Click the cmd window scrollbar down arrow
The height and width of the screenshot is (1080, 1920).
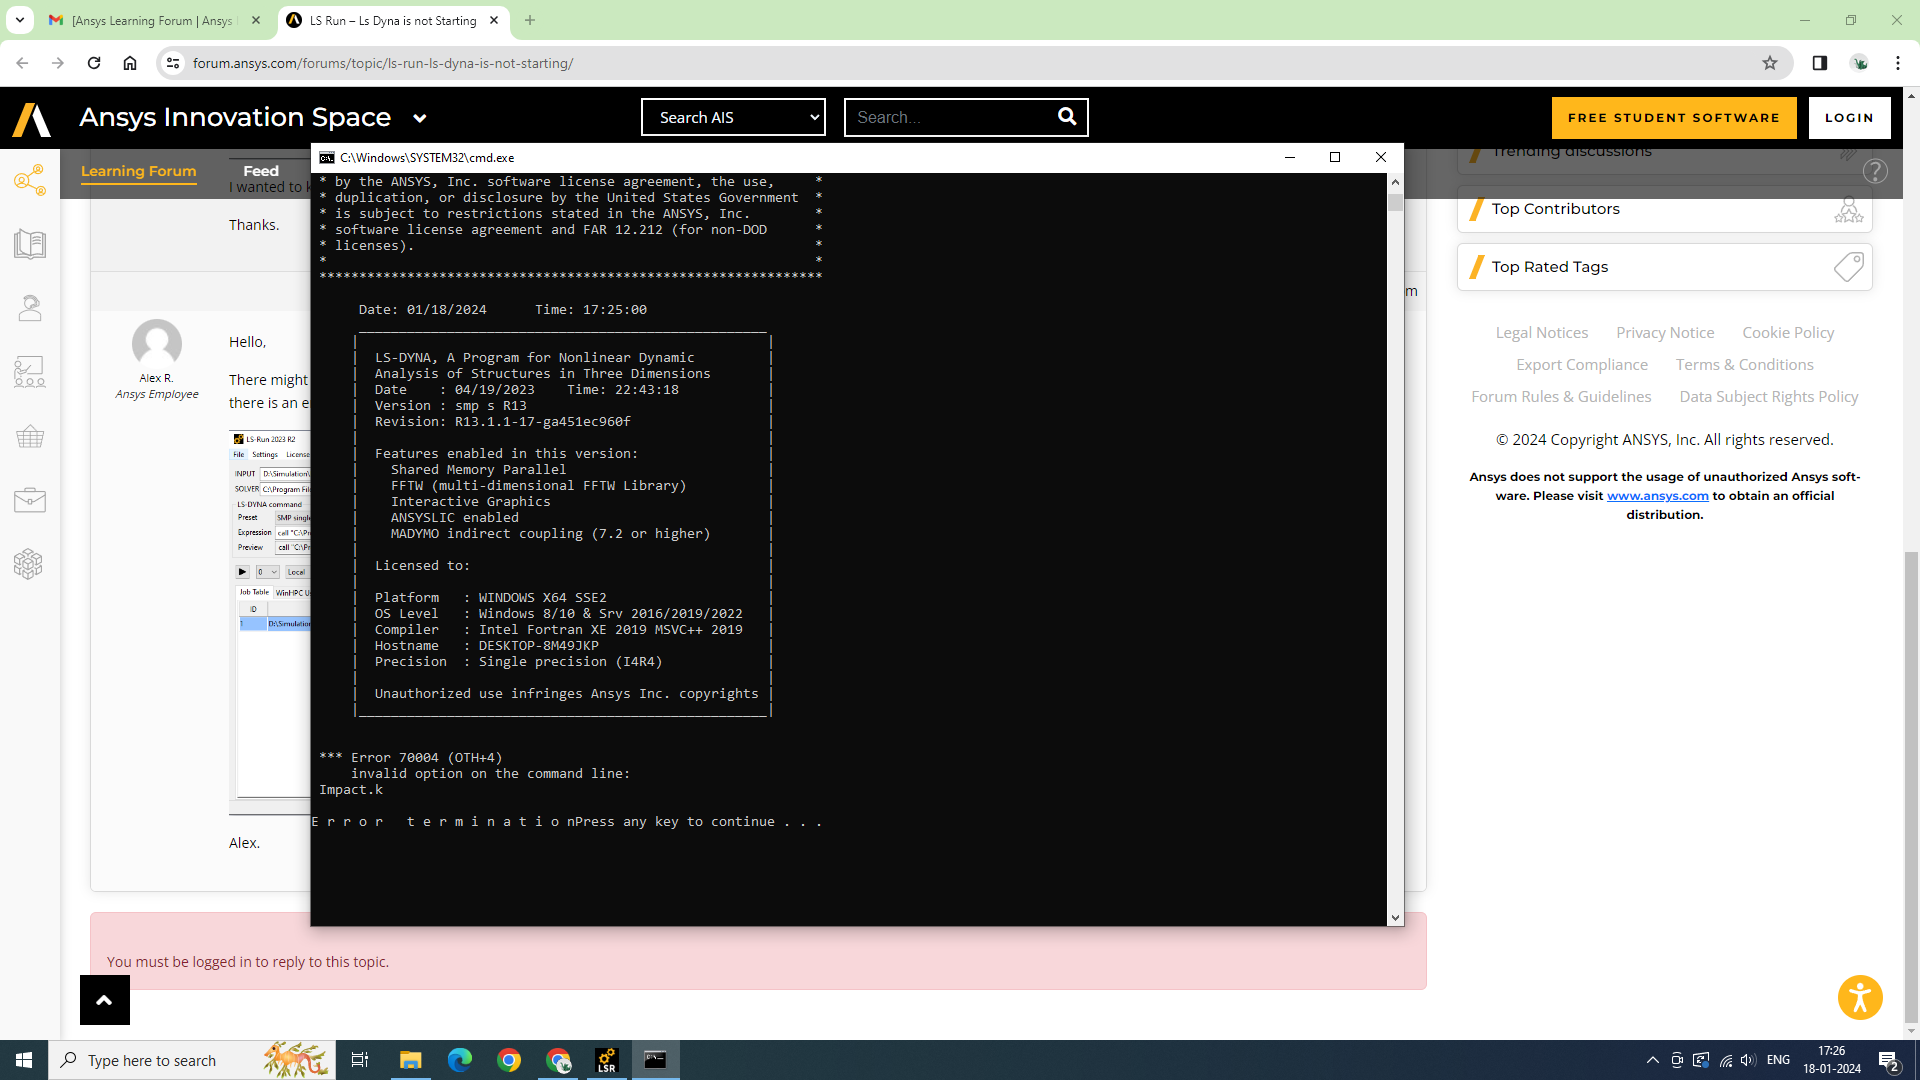point(1395,917)
